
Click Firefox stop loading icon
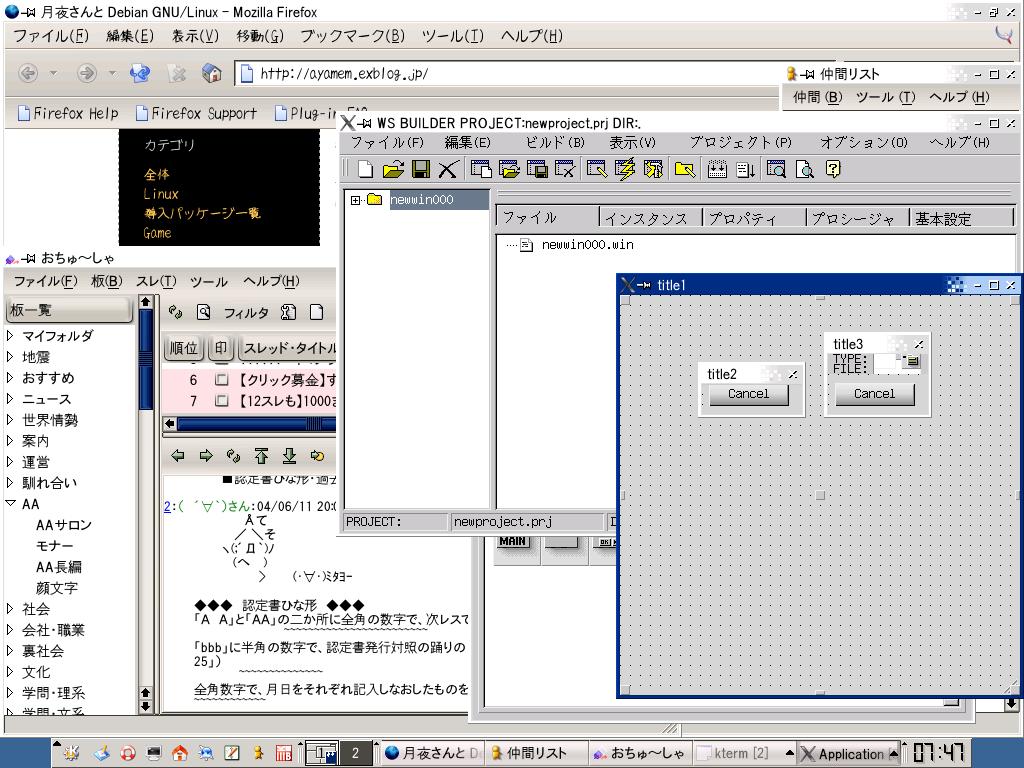tap(176, 73)
